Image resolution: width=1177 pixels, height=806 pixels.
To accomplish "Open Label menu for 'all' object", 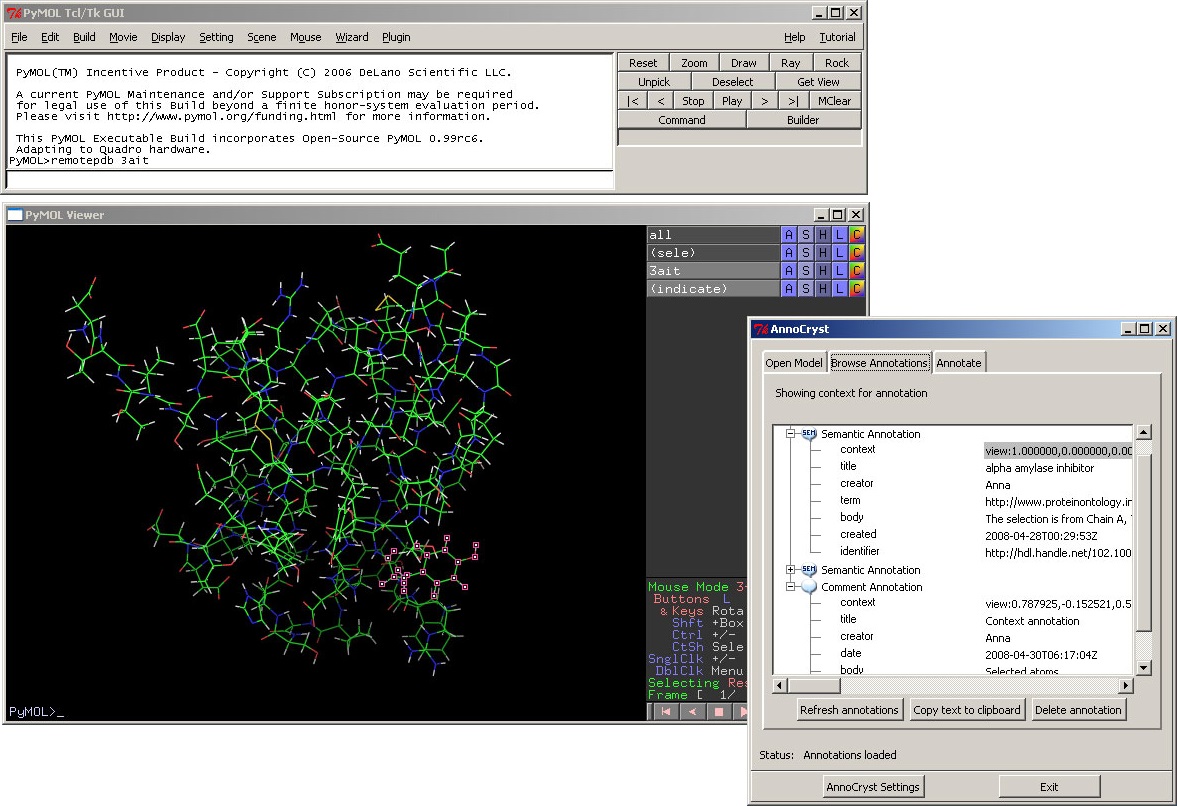I will click(839, 235).
